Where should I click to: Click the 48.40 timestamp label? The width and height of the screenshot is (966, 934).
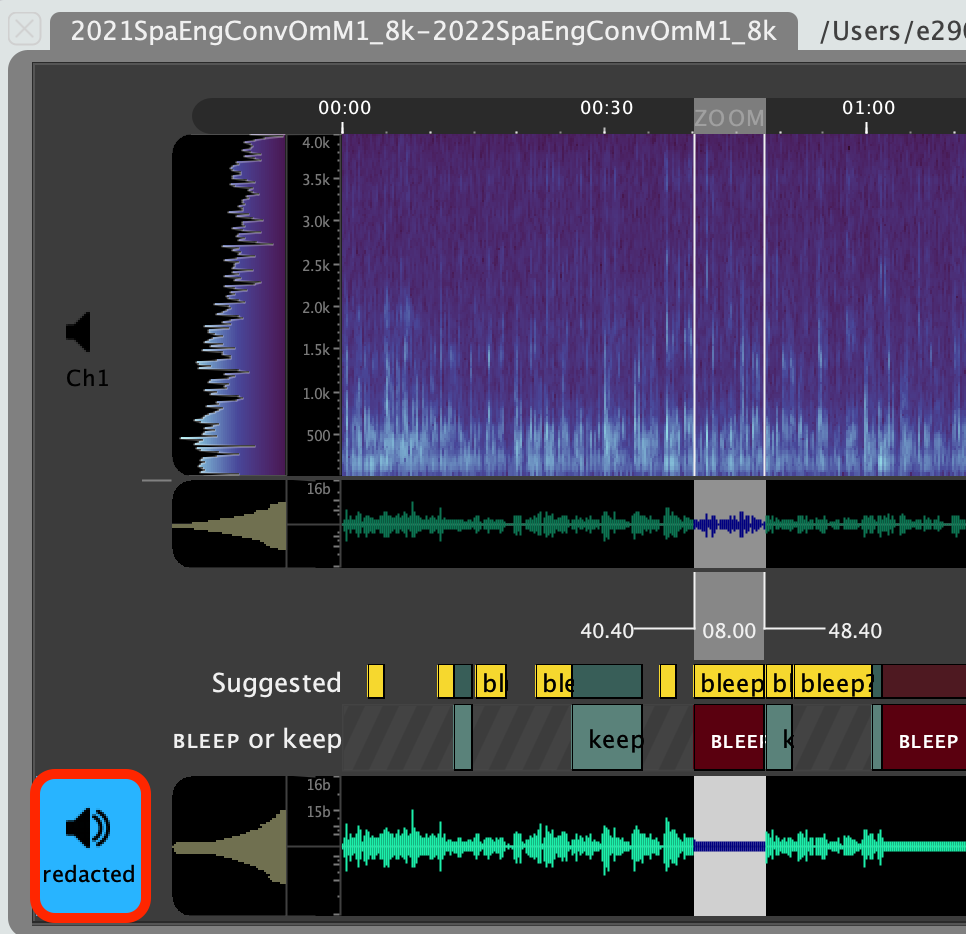point(856,631)
